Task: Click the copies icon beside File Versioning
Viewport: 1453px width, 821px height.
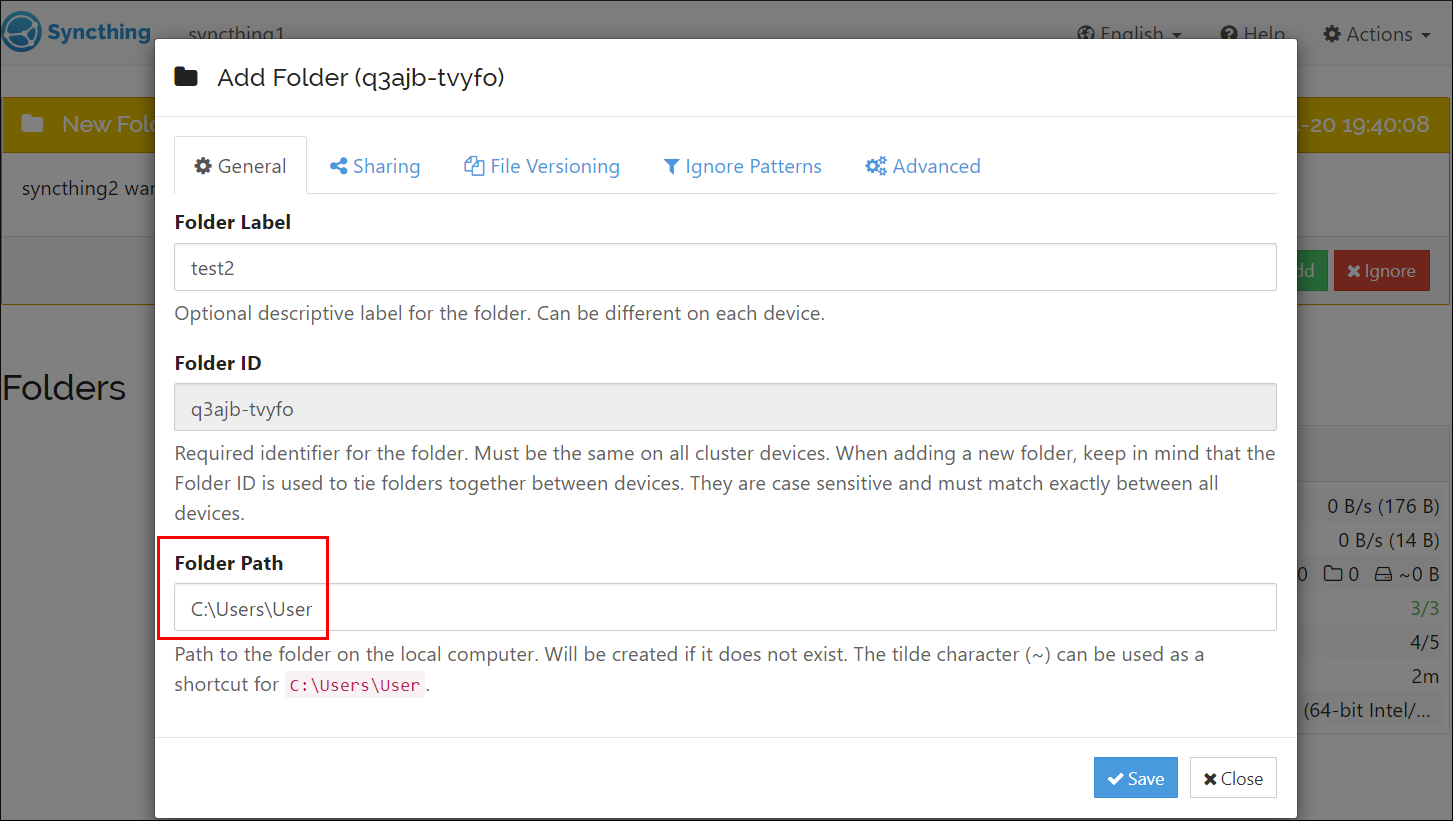Action: pyautogui.click(x=472, y=166)
